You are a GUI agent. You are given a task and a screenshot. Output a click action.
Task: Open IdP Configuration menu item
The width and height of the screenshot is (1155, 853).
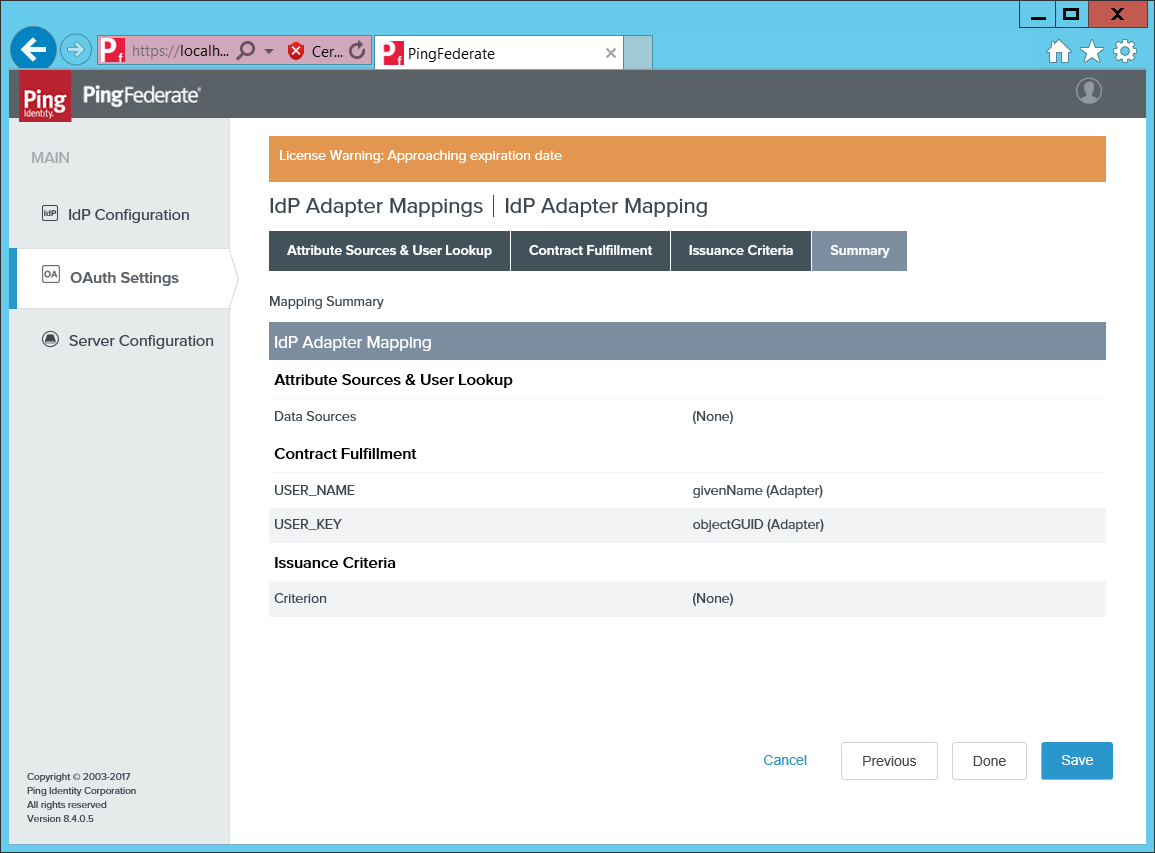click(129, 214)
